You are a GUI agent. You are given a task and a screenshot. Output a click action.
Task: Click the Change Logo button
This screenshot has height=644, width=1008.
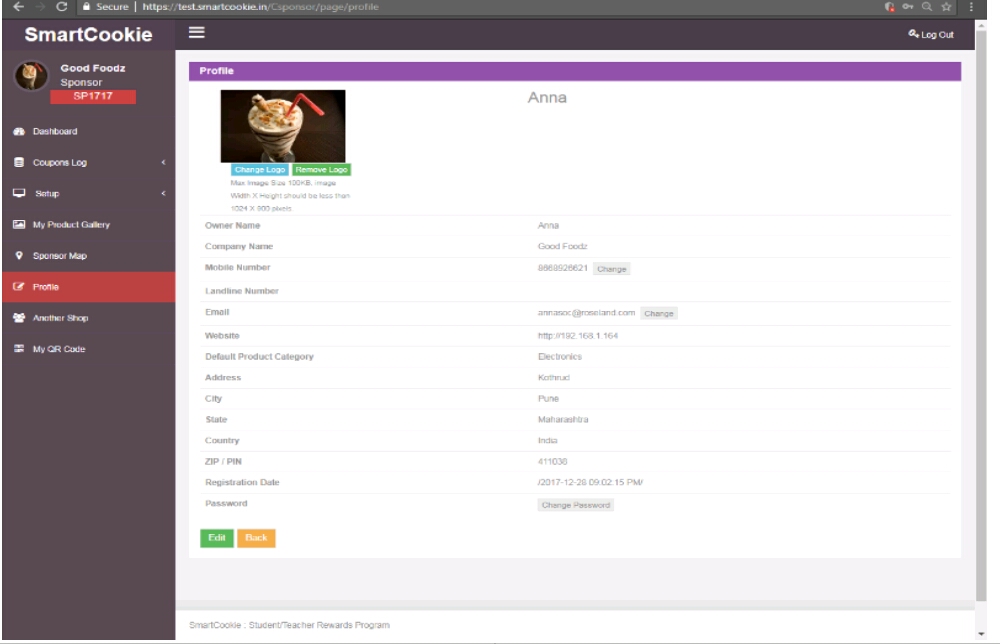pyautogui.click(x=260, y=170)
